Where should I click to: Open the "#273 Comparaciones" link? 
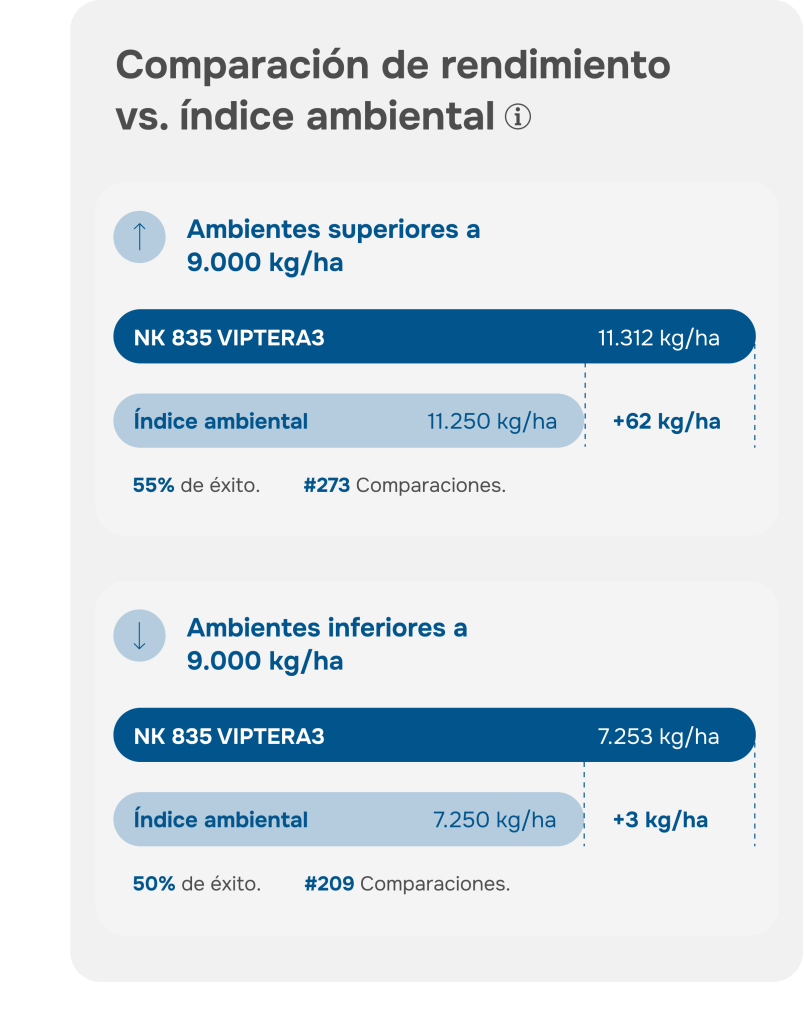click(404, 486)
